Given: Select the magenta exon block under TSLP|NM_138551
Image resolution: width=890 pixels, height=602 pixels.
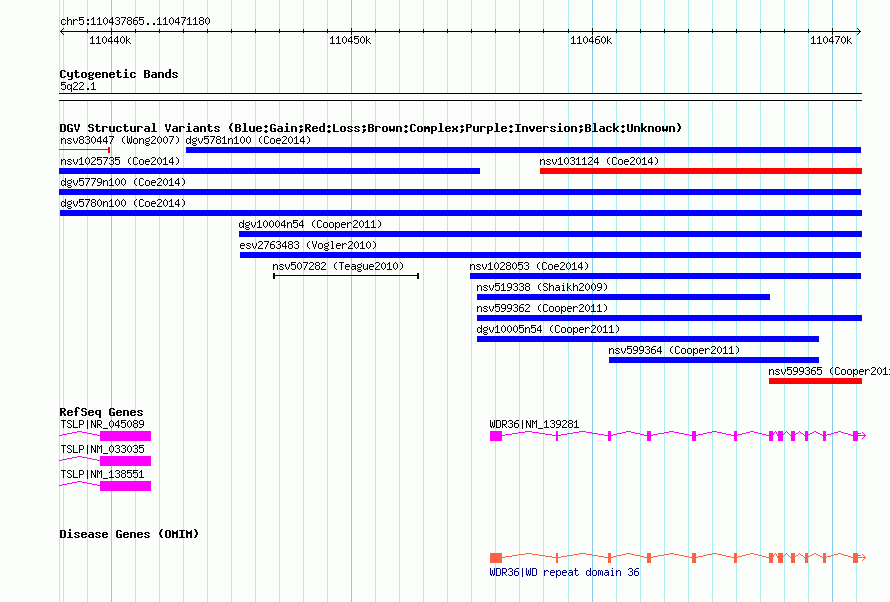Looking at the screenshot, I should 125,486.
